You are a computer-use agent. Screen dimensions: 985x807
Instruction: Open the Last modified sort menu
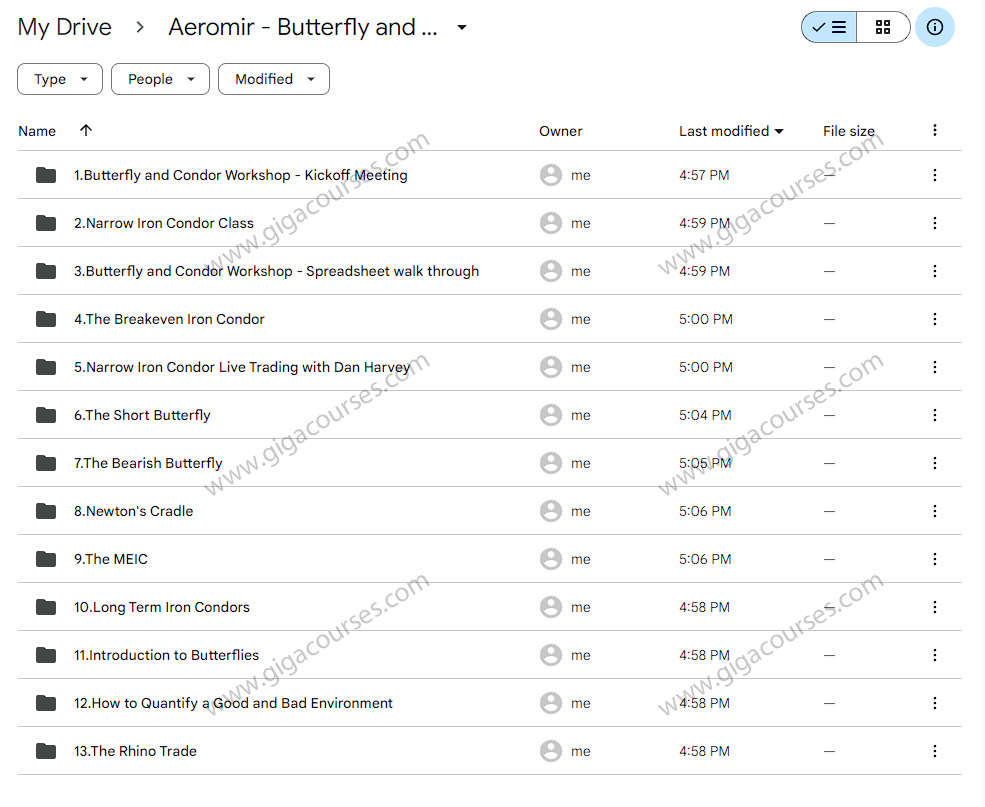tap(730, 131)
